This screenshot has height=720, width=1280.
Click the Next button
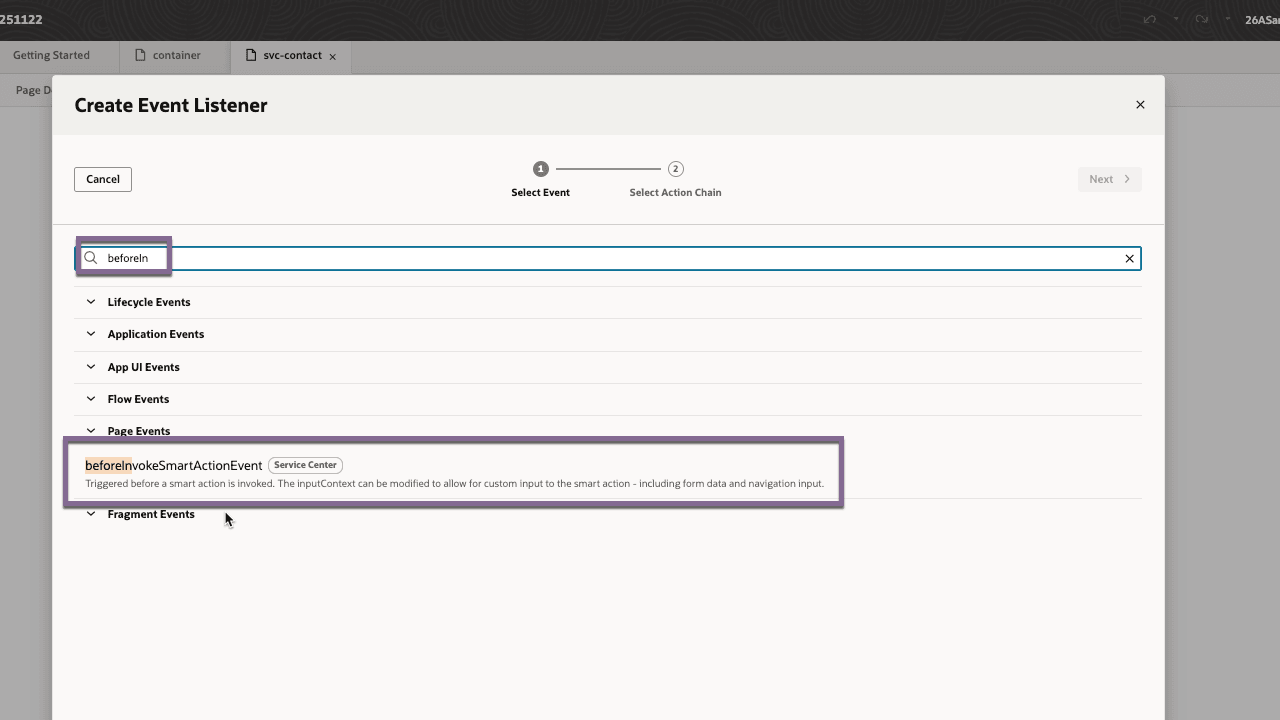point(1109,179)
